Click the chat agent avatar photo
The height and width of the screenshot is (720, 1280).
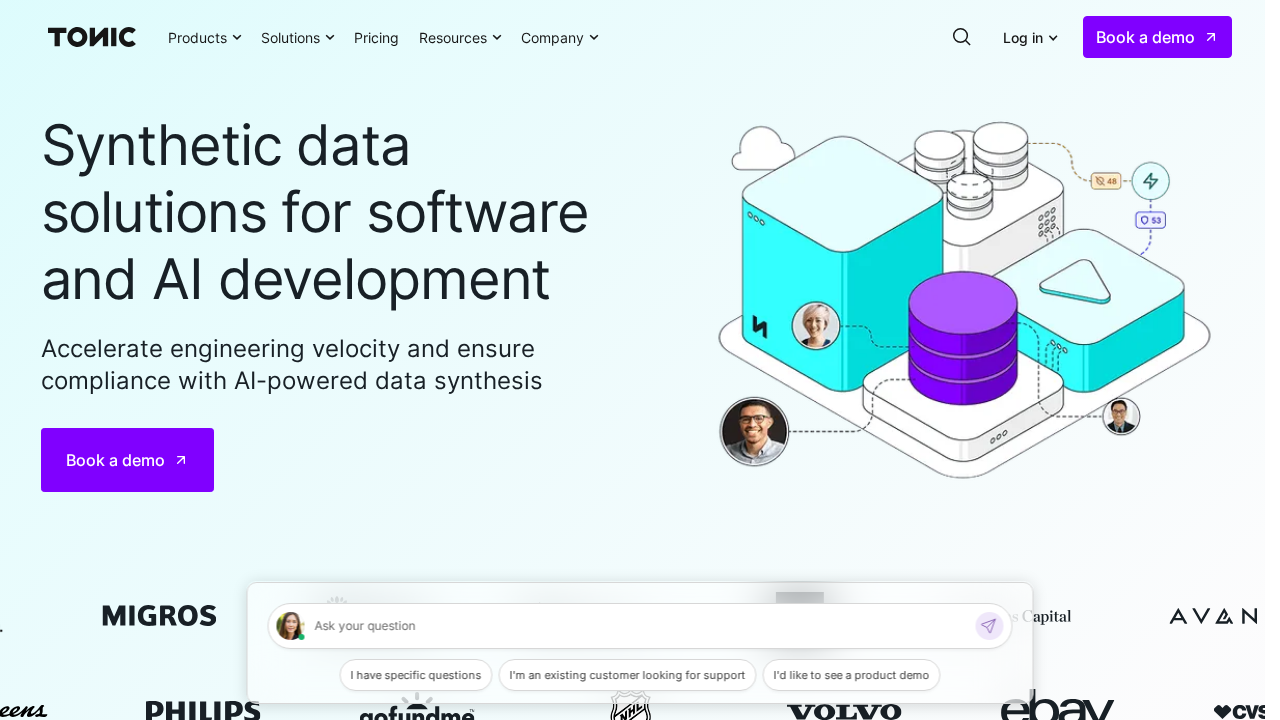290,626
